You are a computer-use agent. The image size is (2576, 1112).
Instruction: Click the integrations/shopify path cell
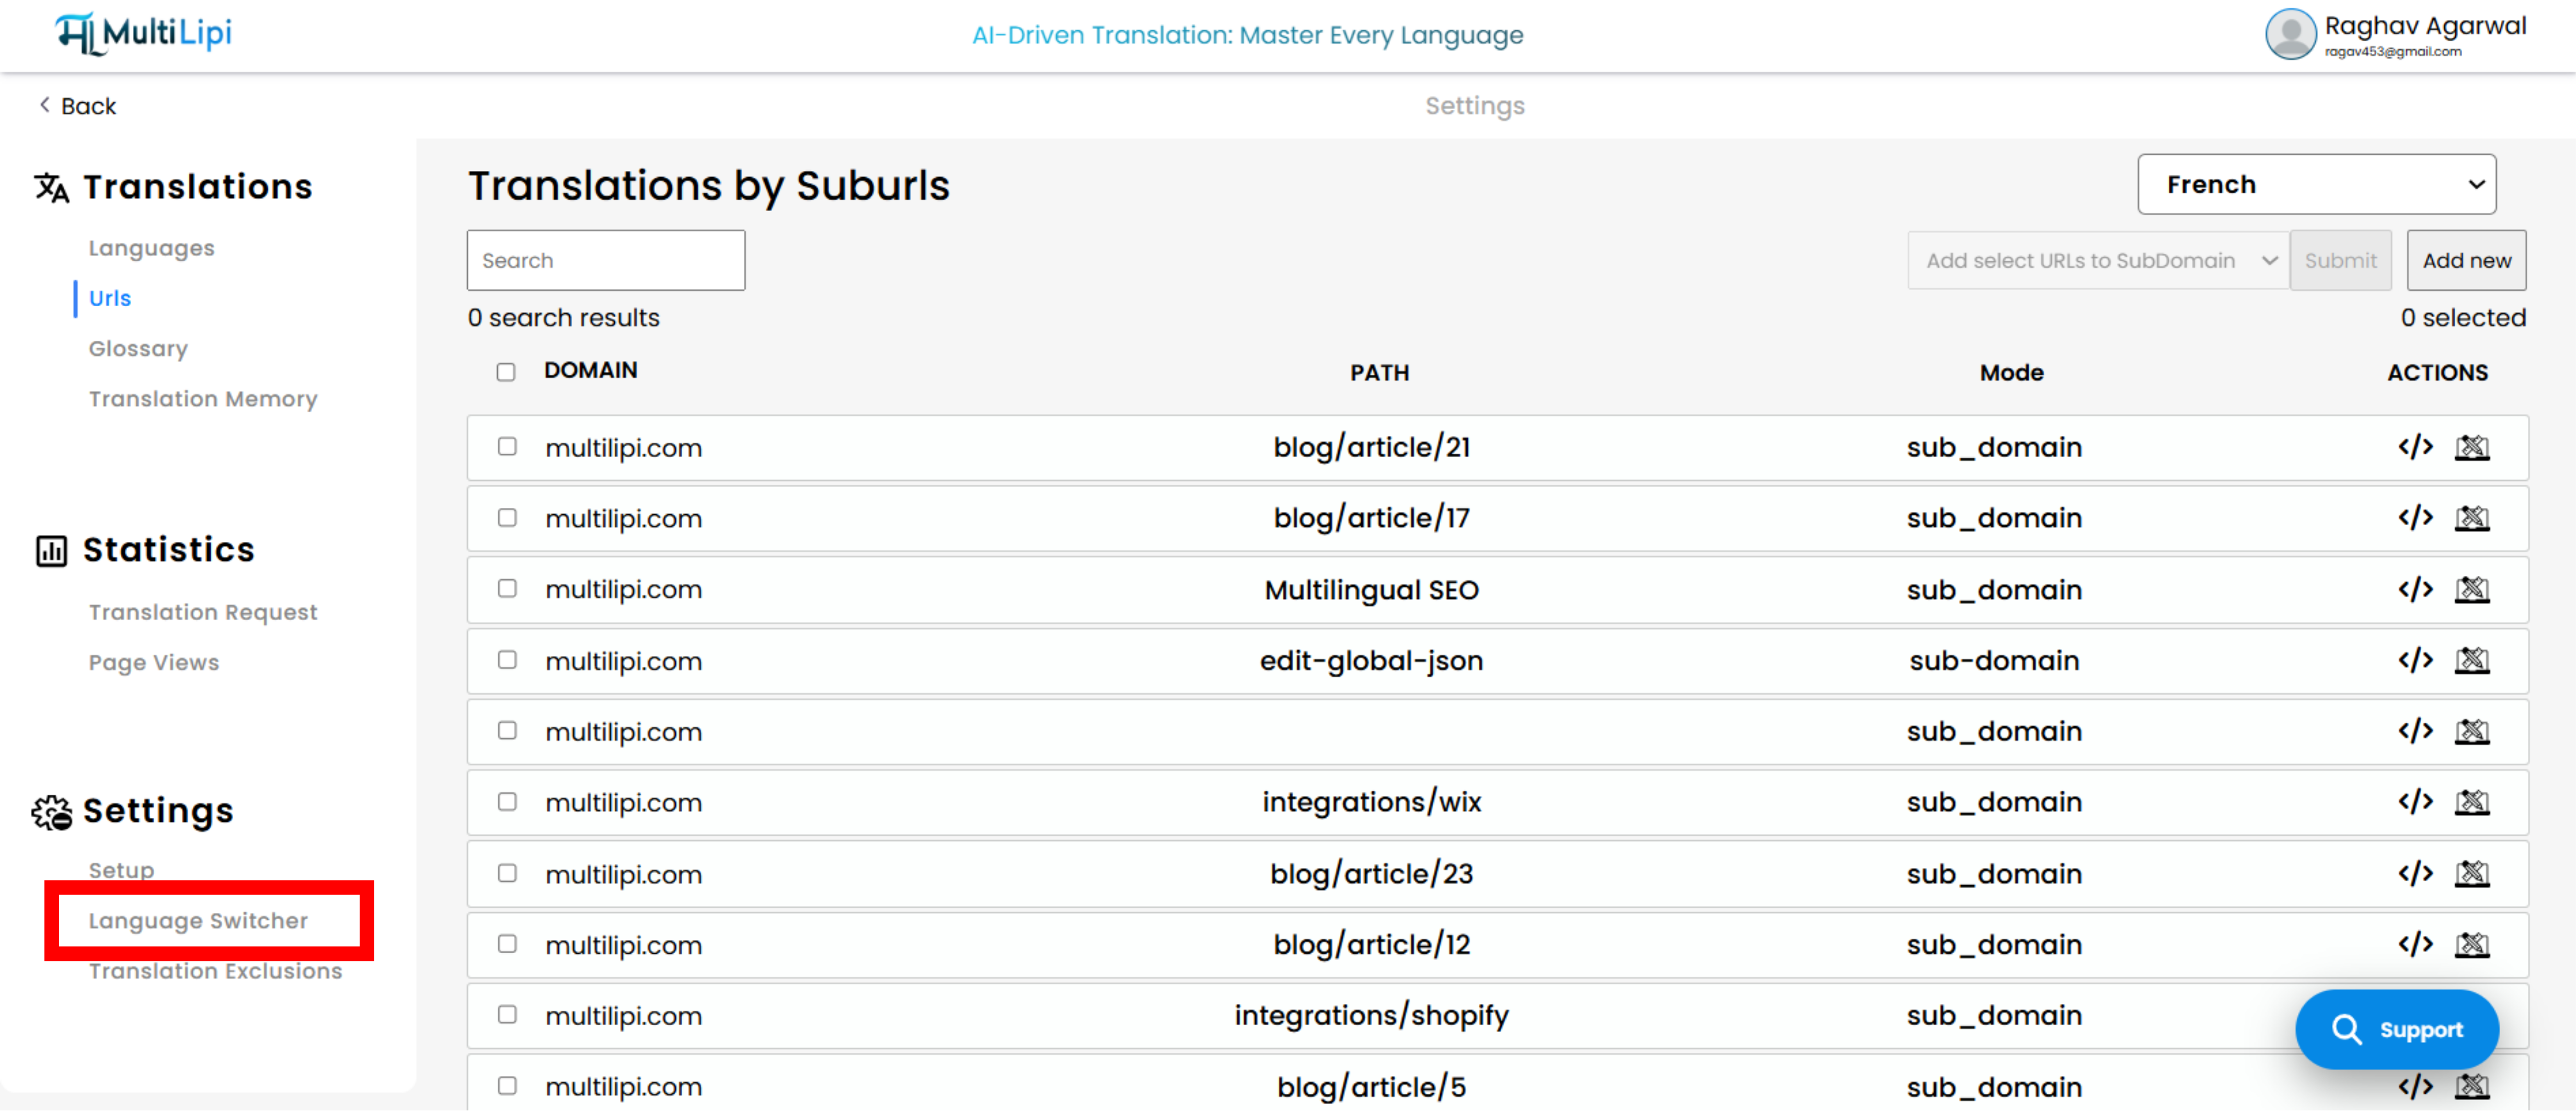1371,1015
